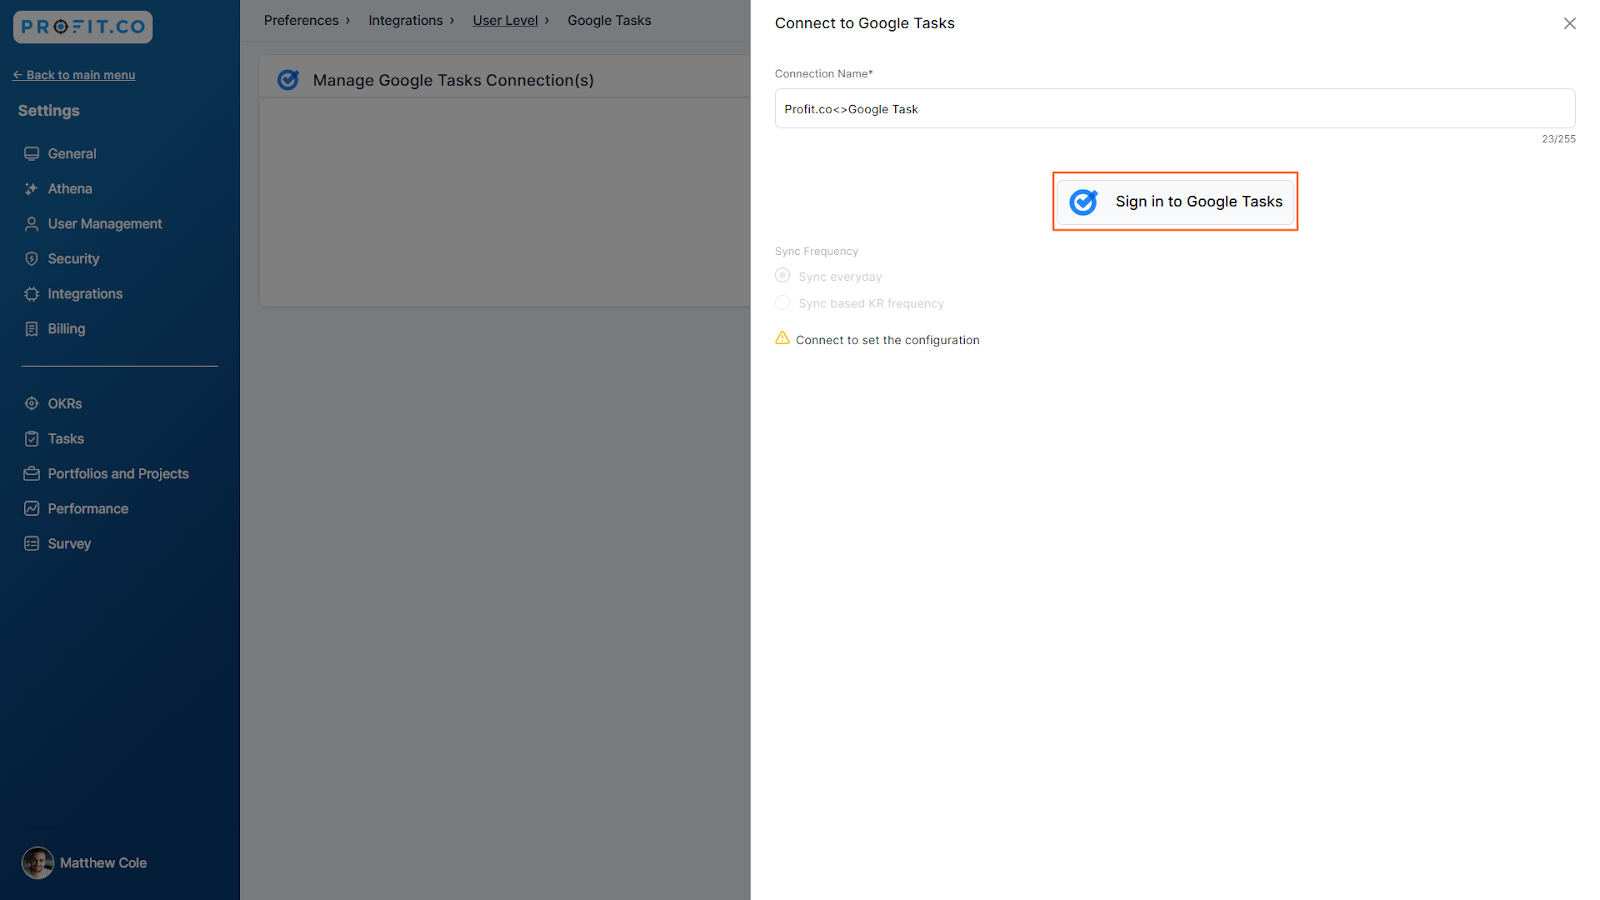Open Tasks settings in the sidebar
The image size is (1600, 900).
[66, 439]
